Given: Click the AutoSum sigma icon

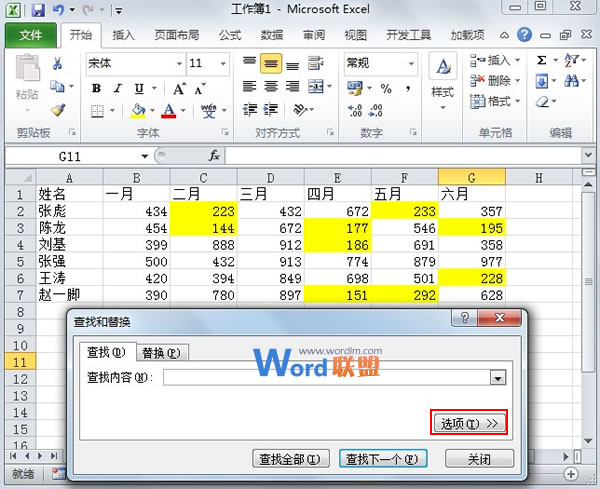Looking at the screenshot, I should pos(543,60).
